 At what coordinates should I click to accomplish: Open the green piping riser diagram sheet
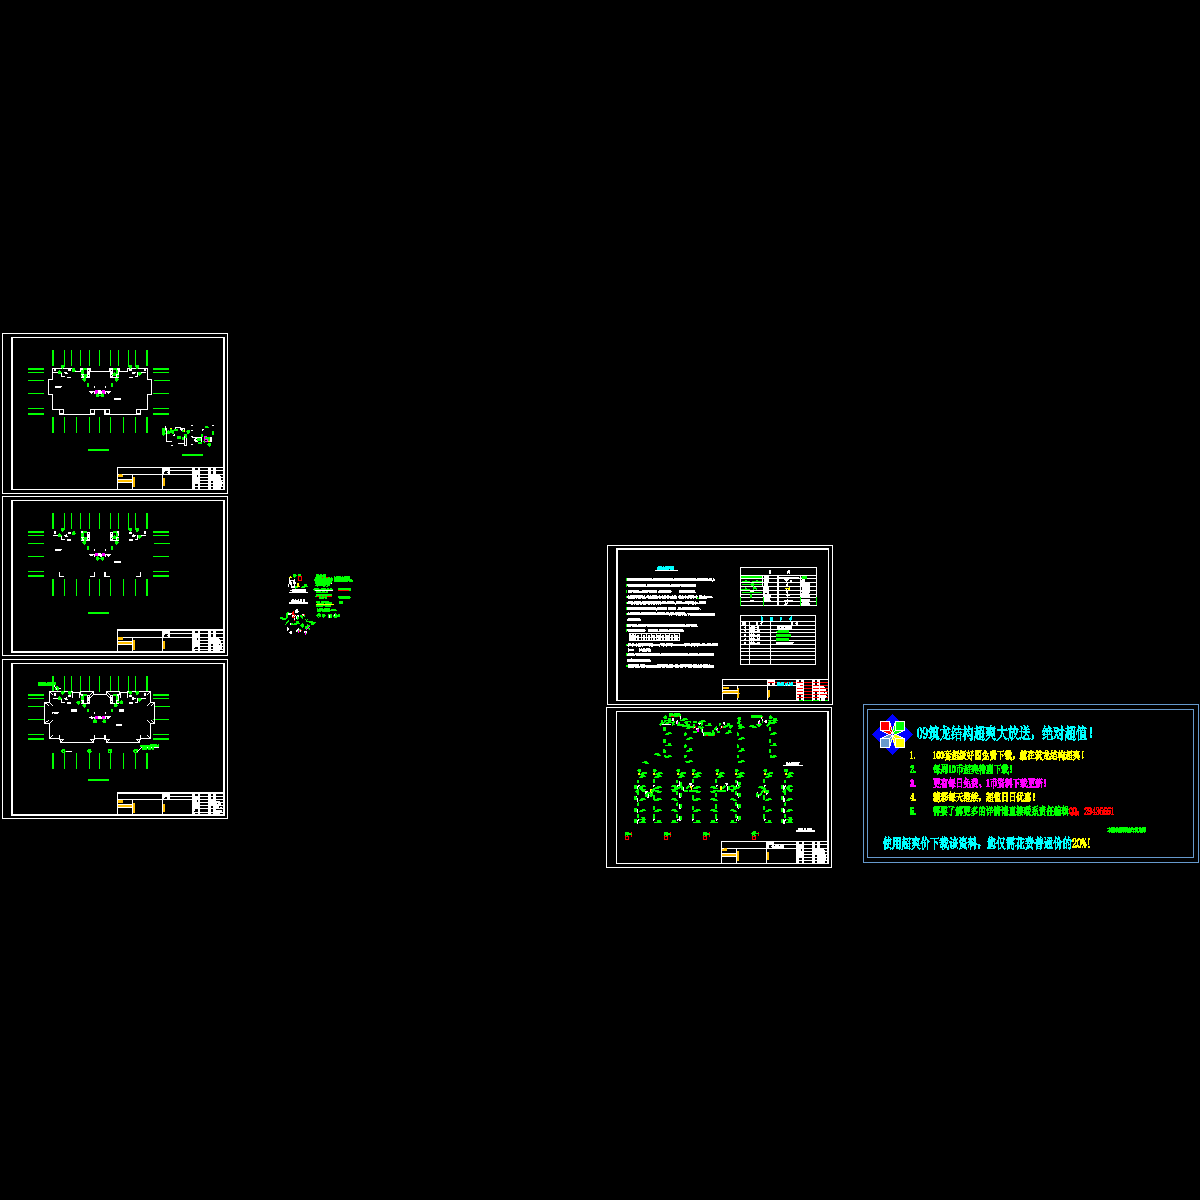point(719,787)
